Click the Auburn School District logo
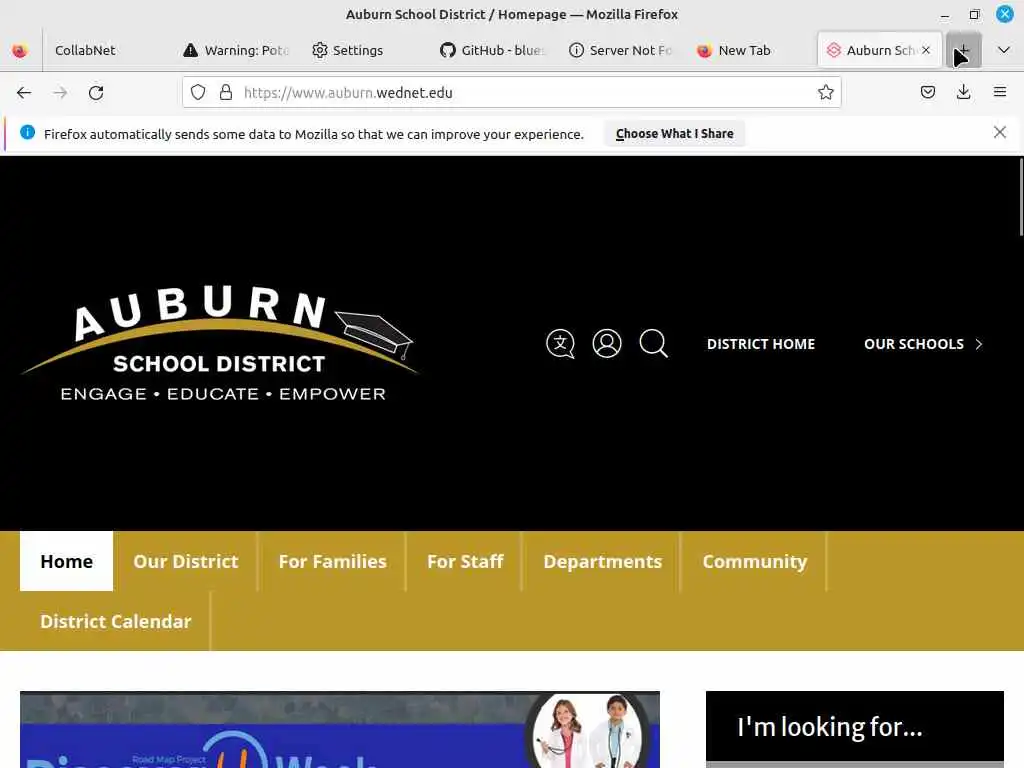This screenshot has width=1024, height=768. click(x=219, y=344)
